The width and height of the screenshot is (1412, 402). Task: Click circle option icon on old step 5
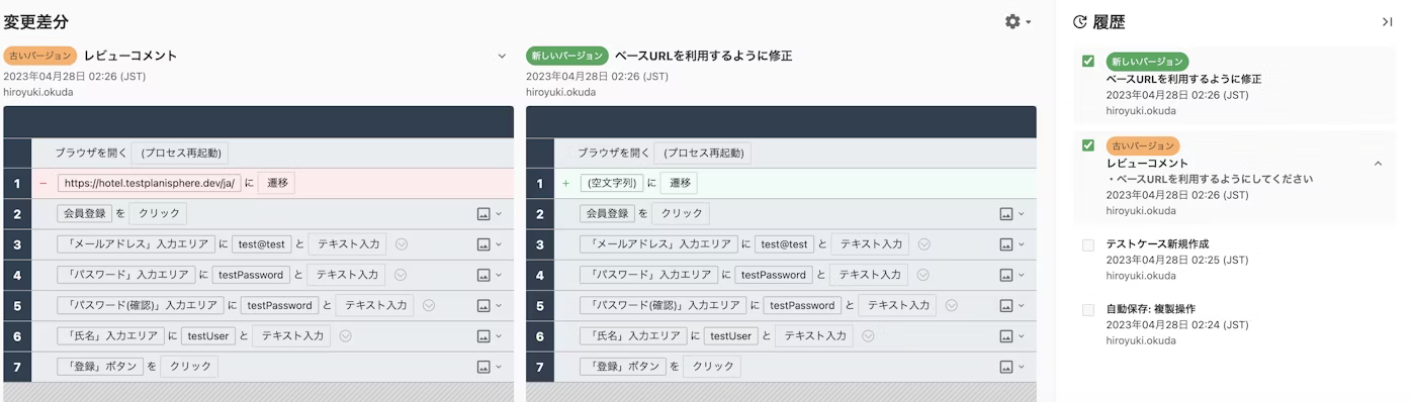pos(429,305)
